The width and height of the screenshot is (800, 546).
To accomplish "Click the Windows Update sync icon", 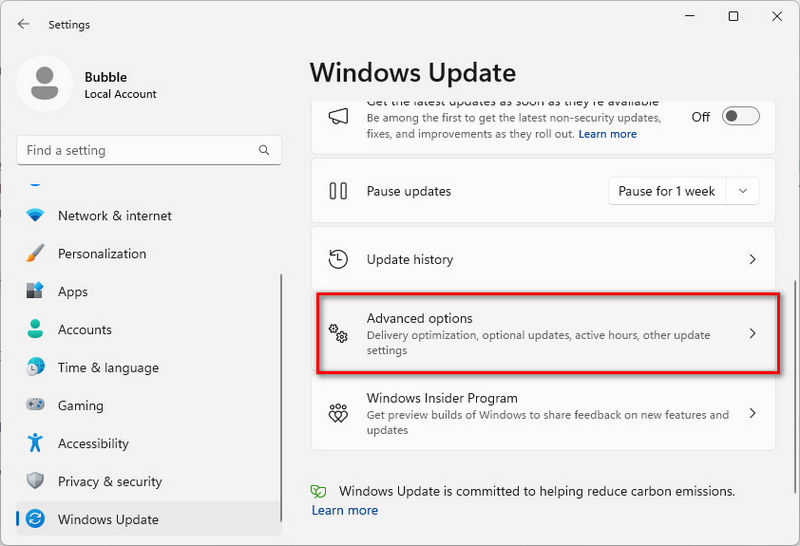I will [x=35, y=519].
